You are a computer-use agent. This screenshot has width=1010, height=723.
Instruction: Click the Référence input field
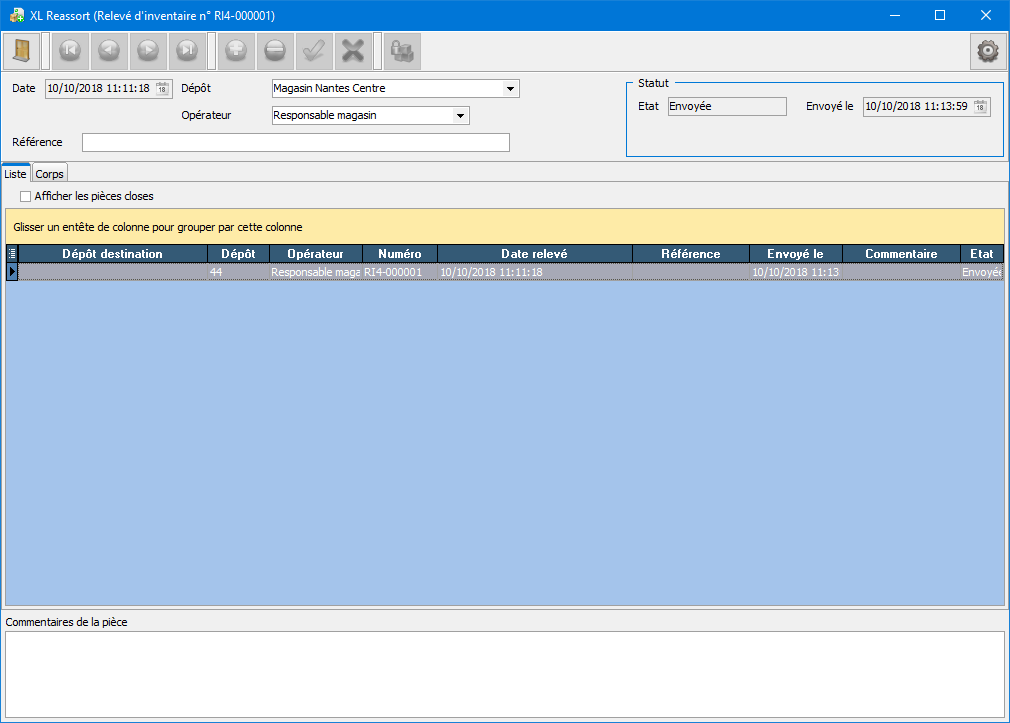(296, 142)
